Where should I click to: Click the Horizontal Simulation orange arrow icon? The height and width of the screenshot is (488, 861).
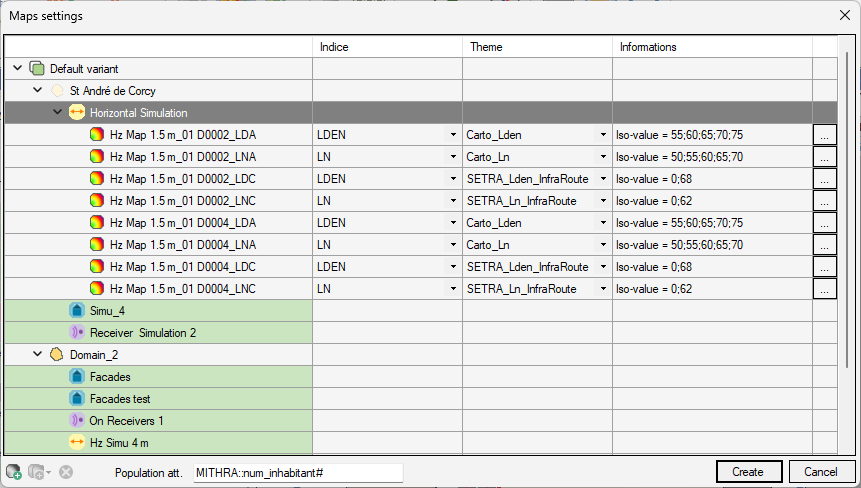coord(77,113)
